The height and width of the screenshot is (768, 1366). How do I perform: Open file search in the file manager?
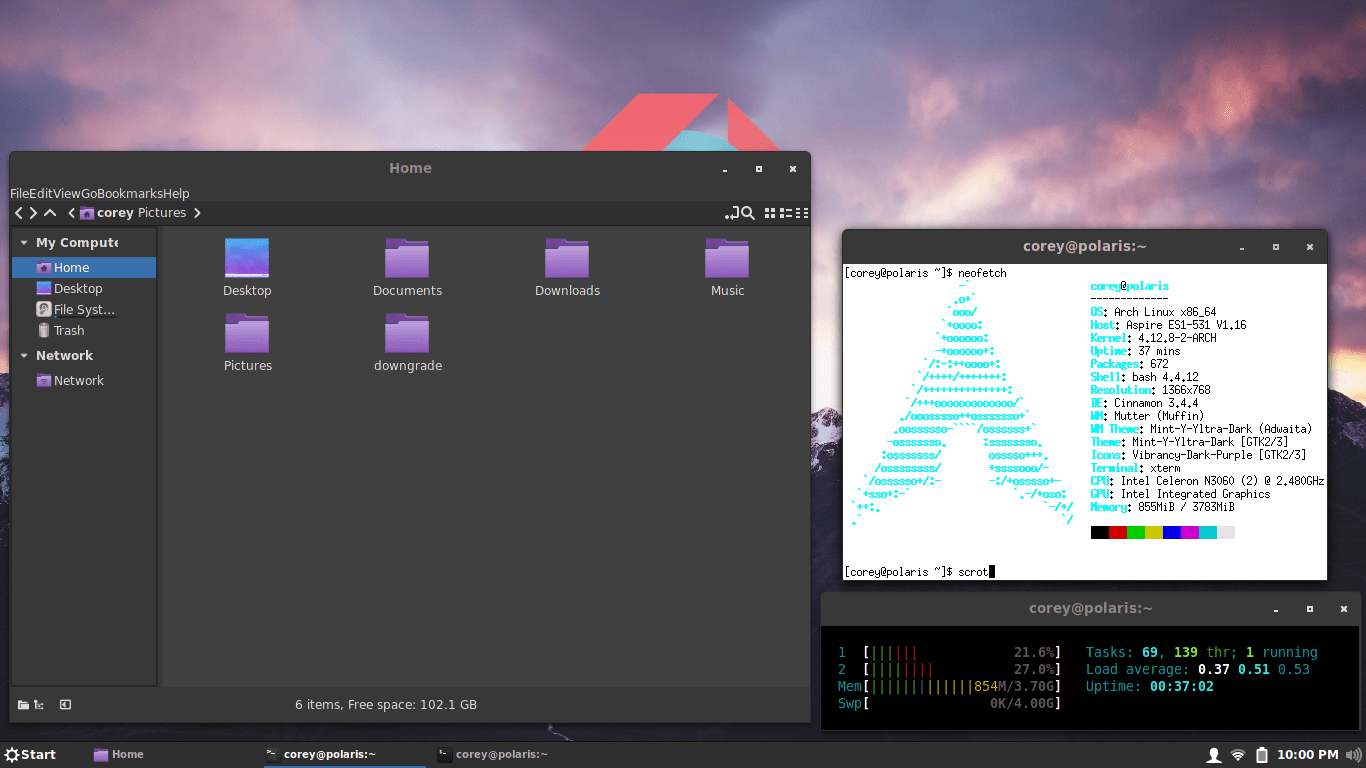click(746, 213)
